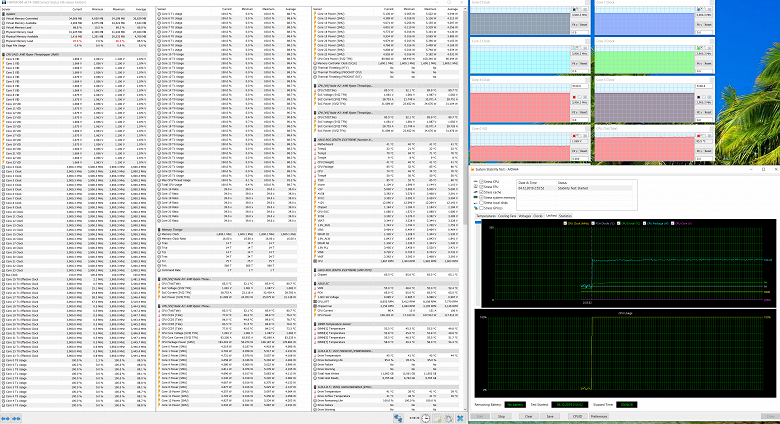Click the Core 4 Clock red color swatch
Image resolution: width=780 pixels, height=424 pixels.
[x=576, y=99]
